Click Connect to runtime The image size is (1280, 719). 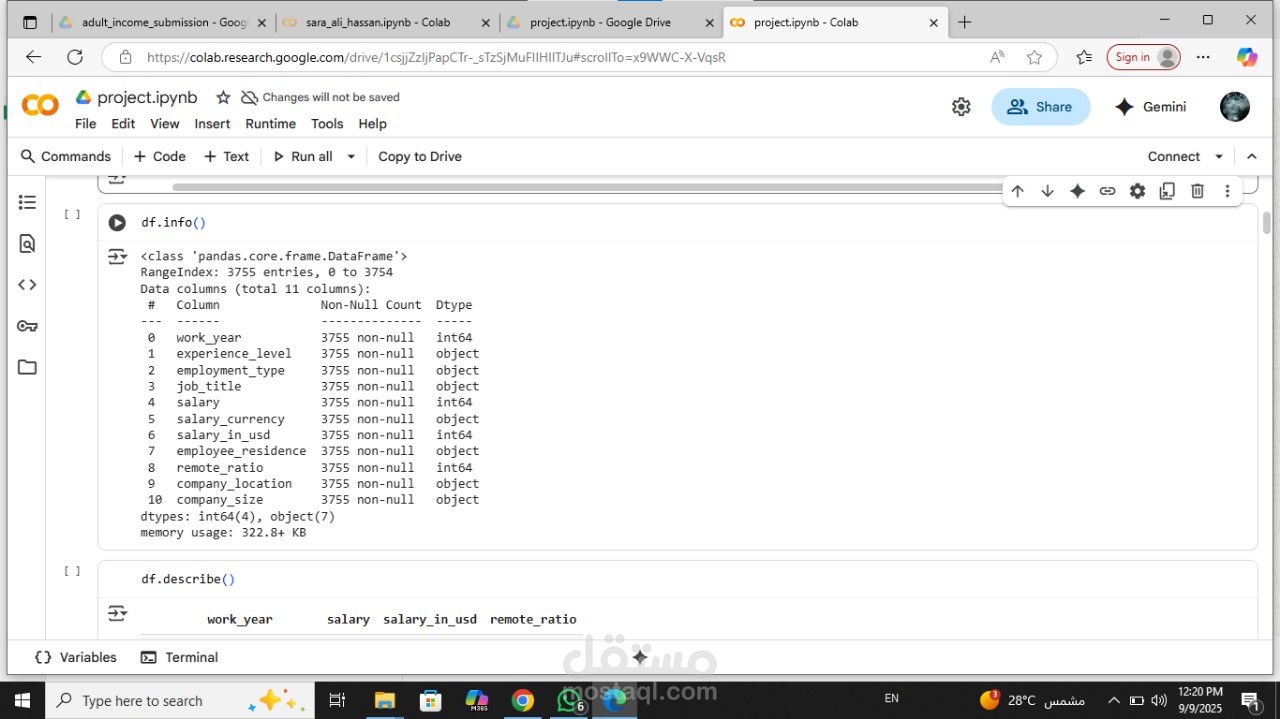click(x=1174, y=157)
